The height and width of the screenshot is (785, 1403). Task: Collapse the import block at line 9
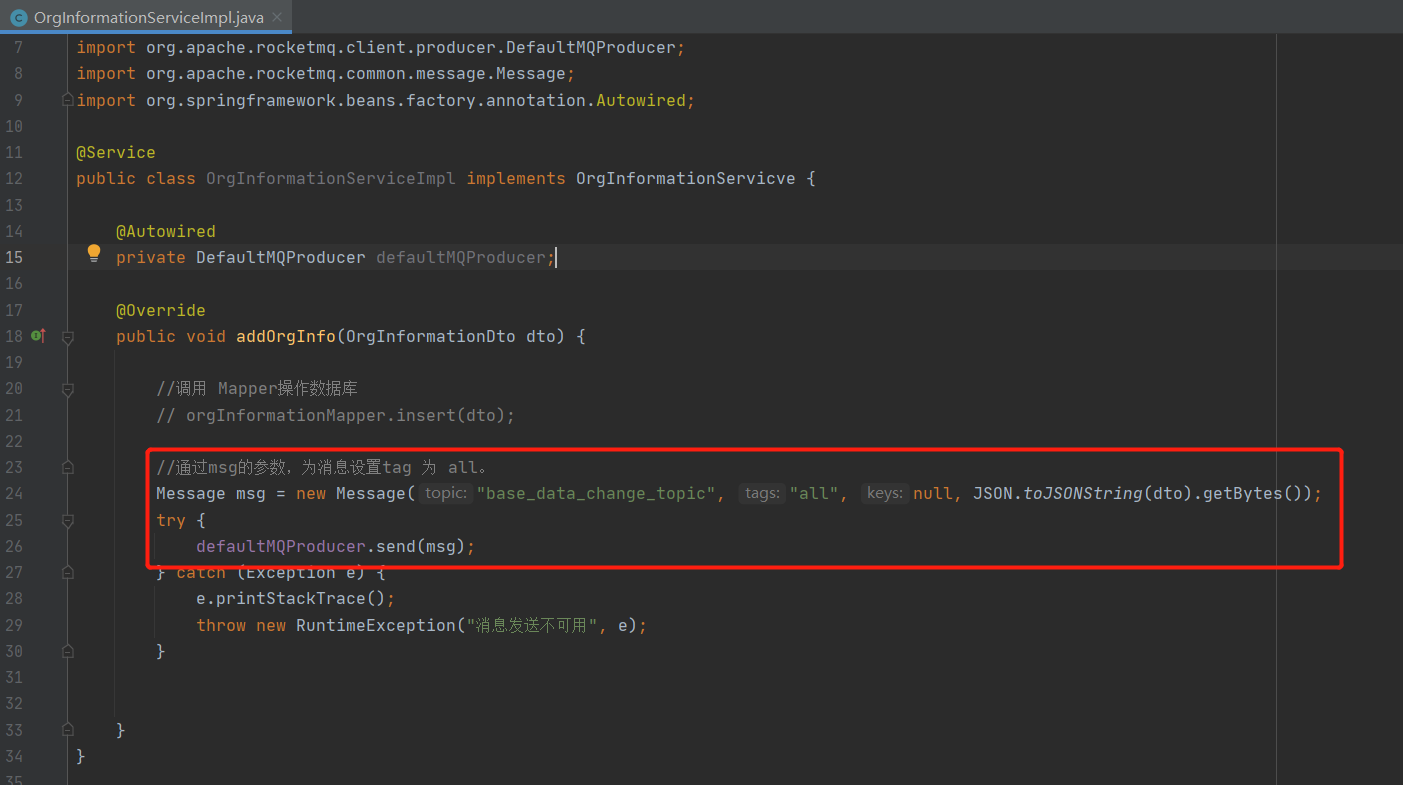(x=68, y=99)
